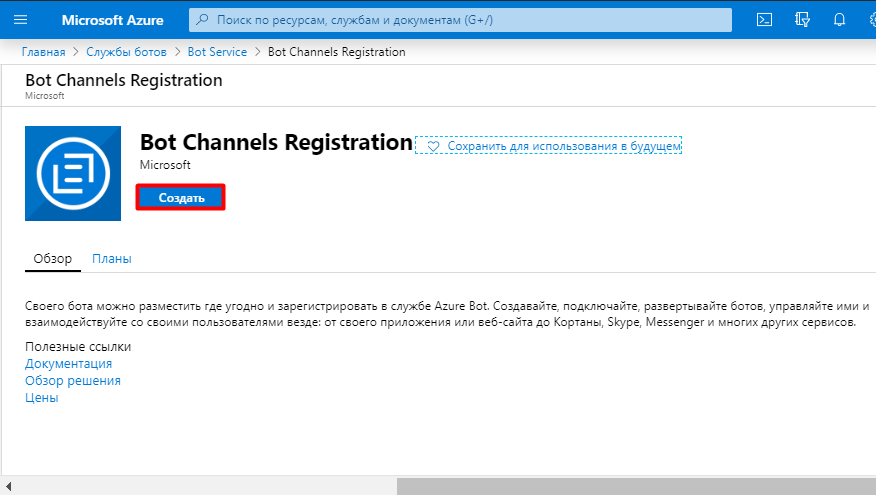
Task: Switch to the Планы tab
Action: (x=112, y=259)
